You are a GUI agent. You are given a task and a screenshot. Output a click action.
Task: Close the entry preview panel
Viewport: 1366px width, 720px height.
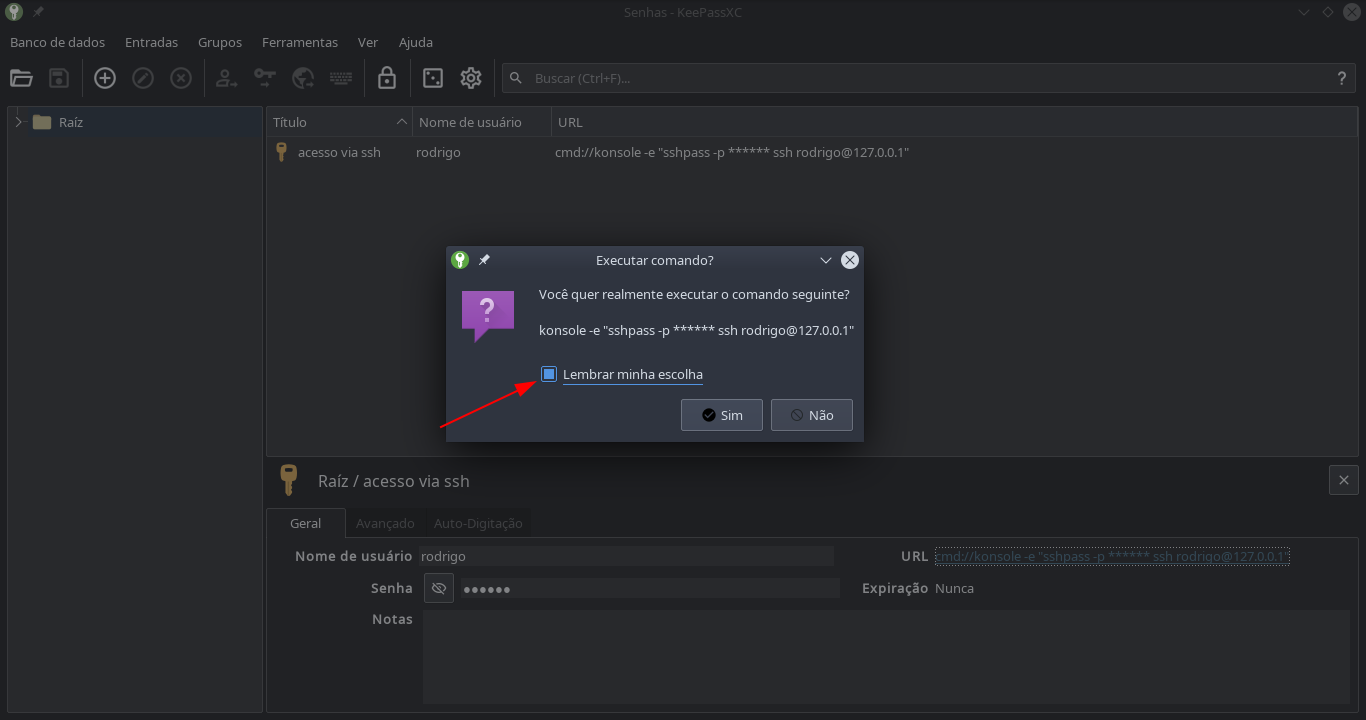(1343, 480)
